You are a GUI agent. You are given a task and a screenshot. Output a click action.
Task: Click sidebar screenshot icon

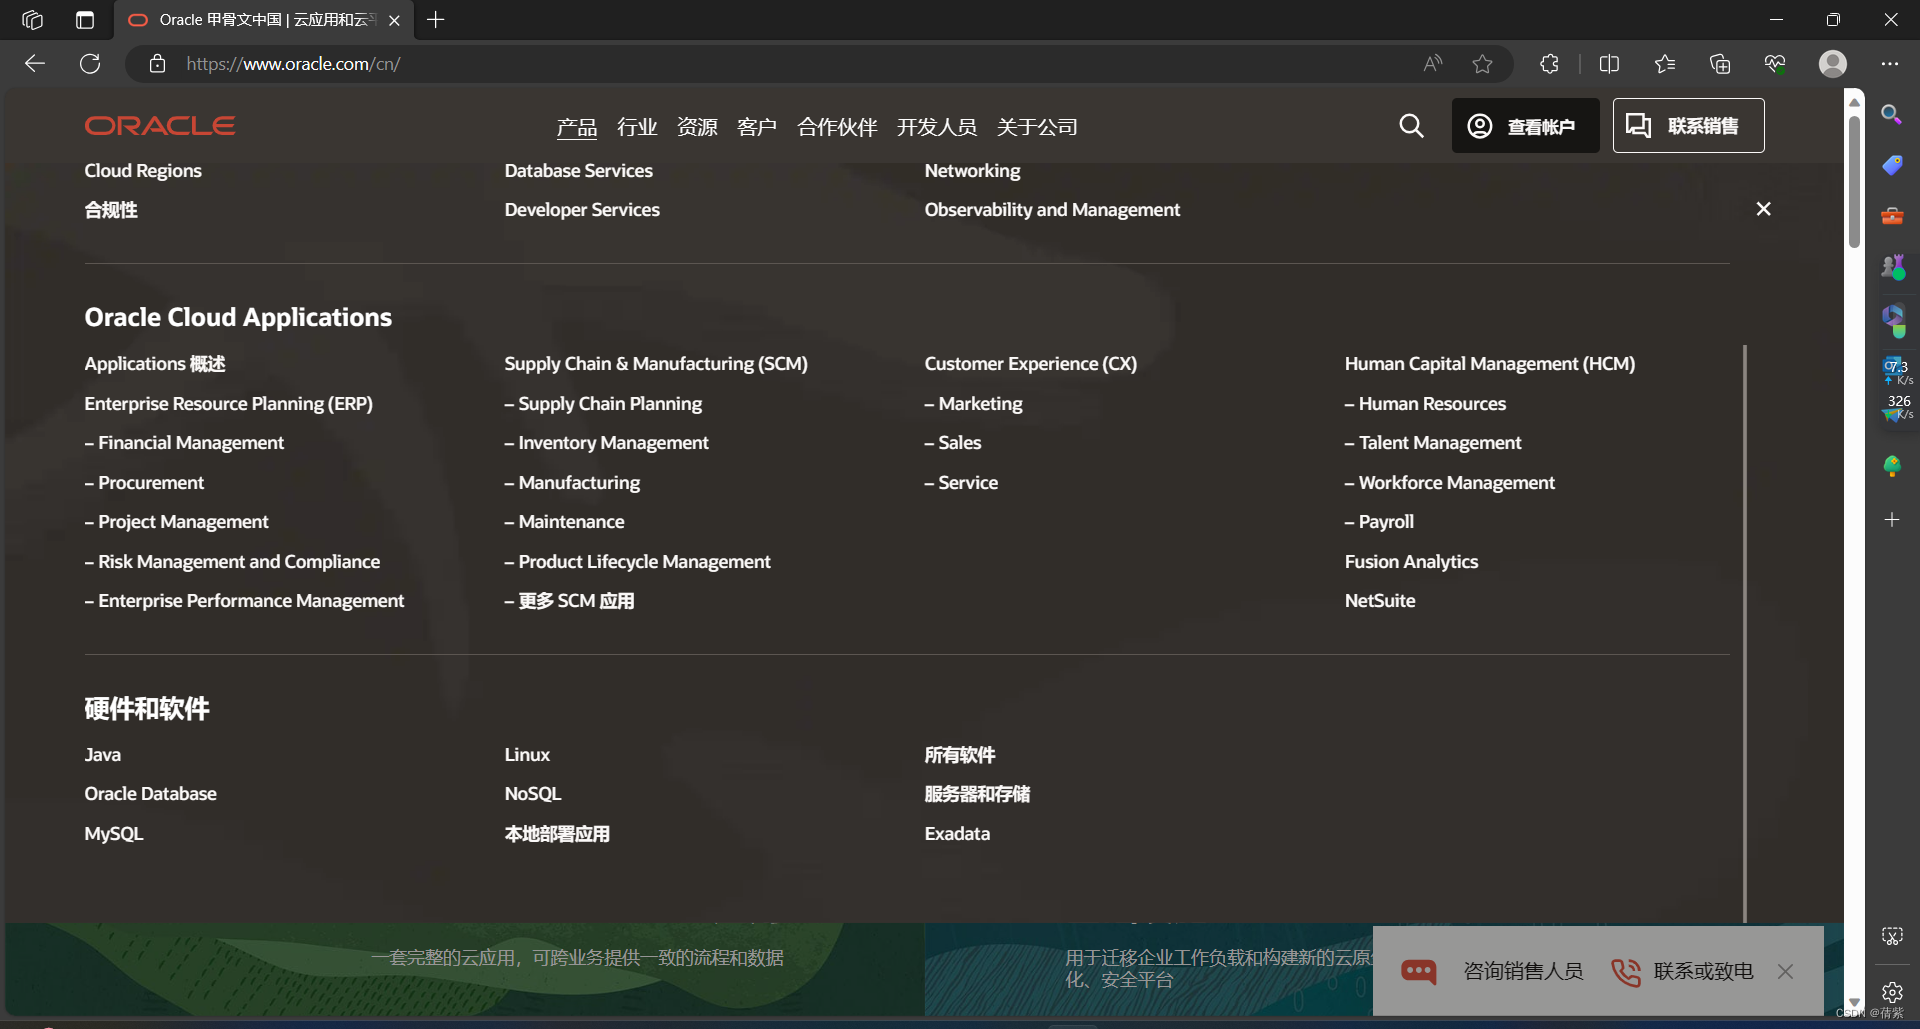click(1892, 936)
